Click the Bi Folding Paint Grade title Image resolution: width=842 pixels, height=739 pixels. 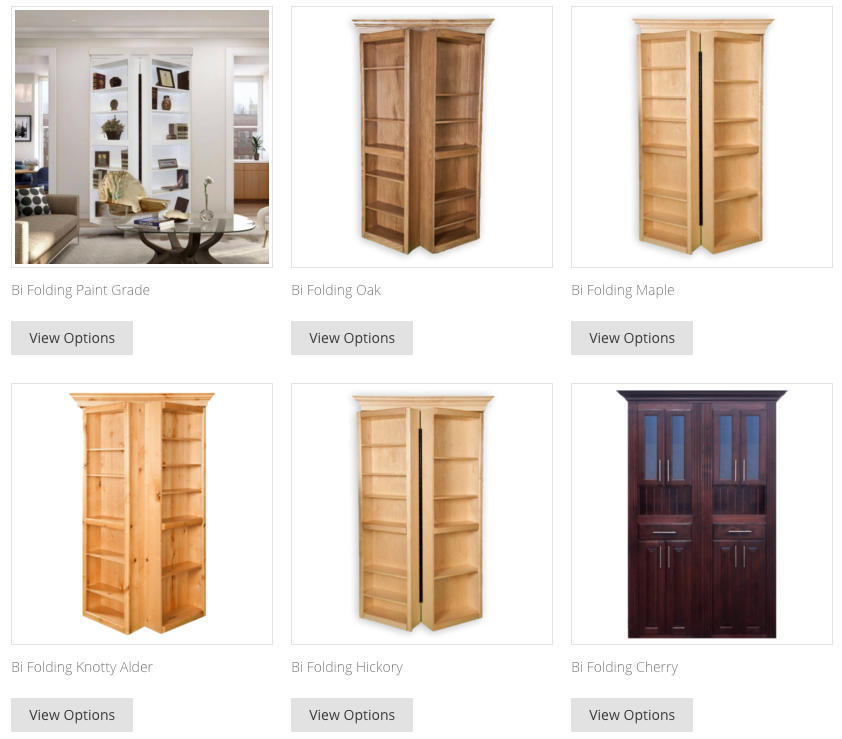pos(81,290)
